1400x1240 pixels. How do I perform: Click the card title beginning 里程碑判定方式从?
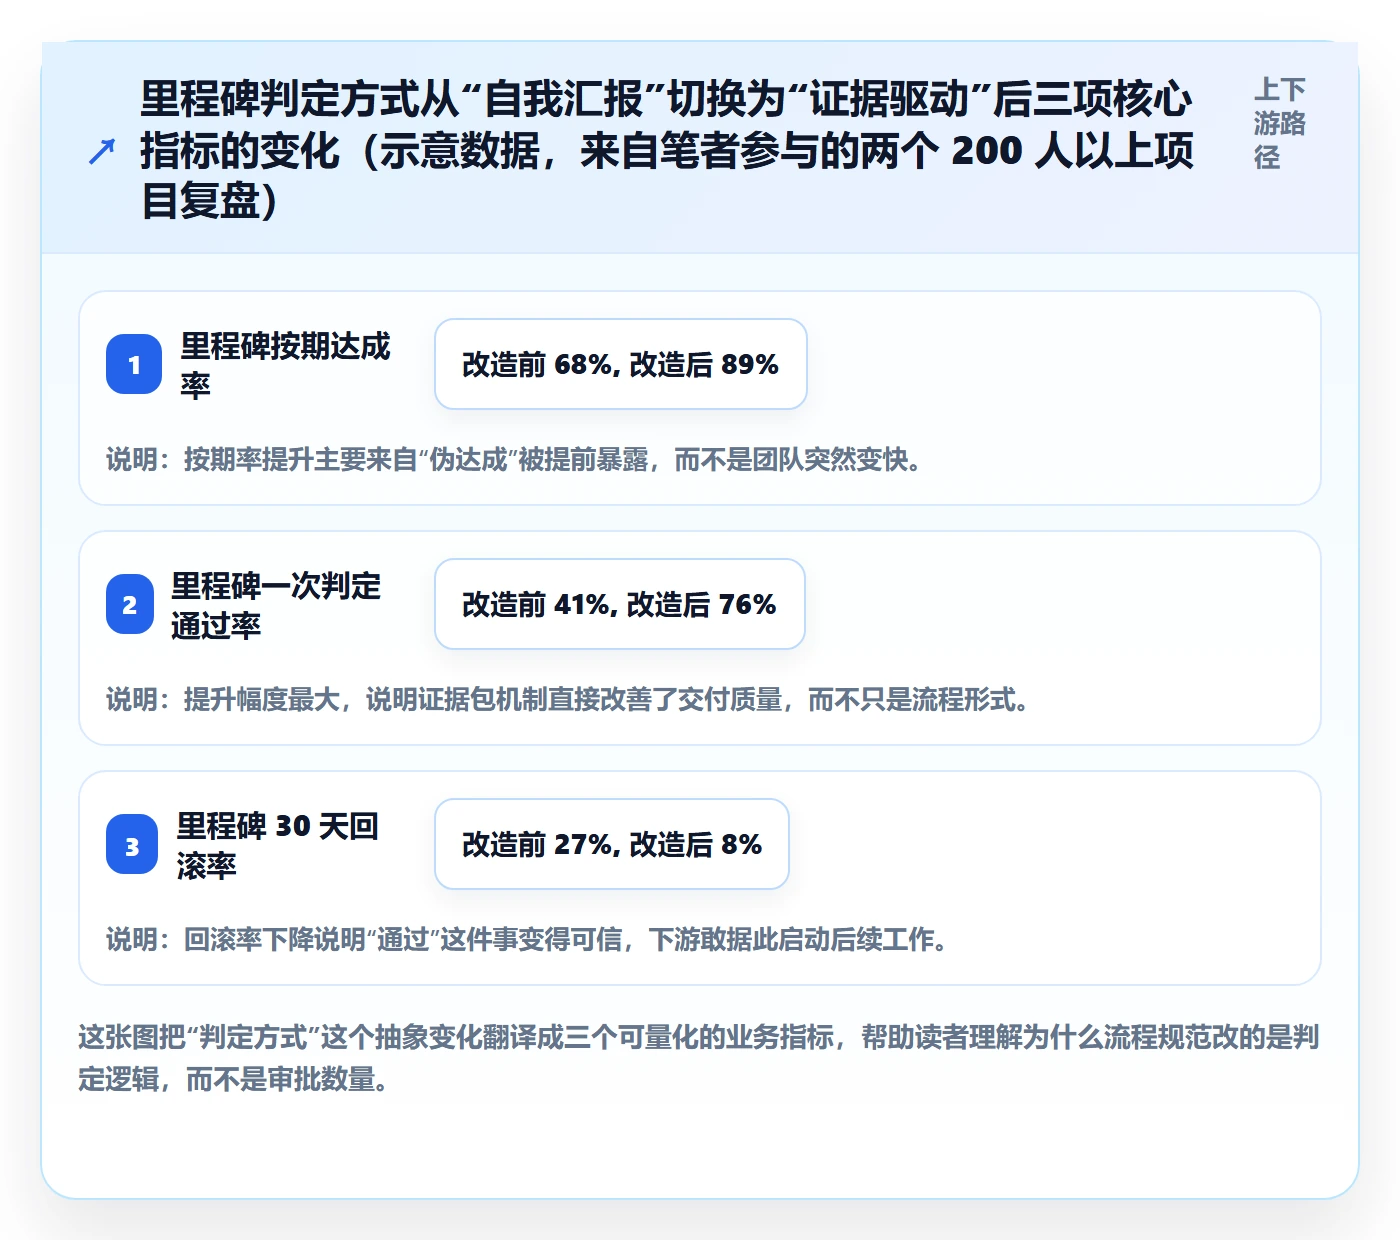point(667,149)
